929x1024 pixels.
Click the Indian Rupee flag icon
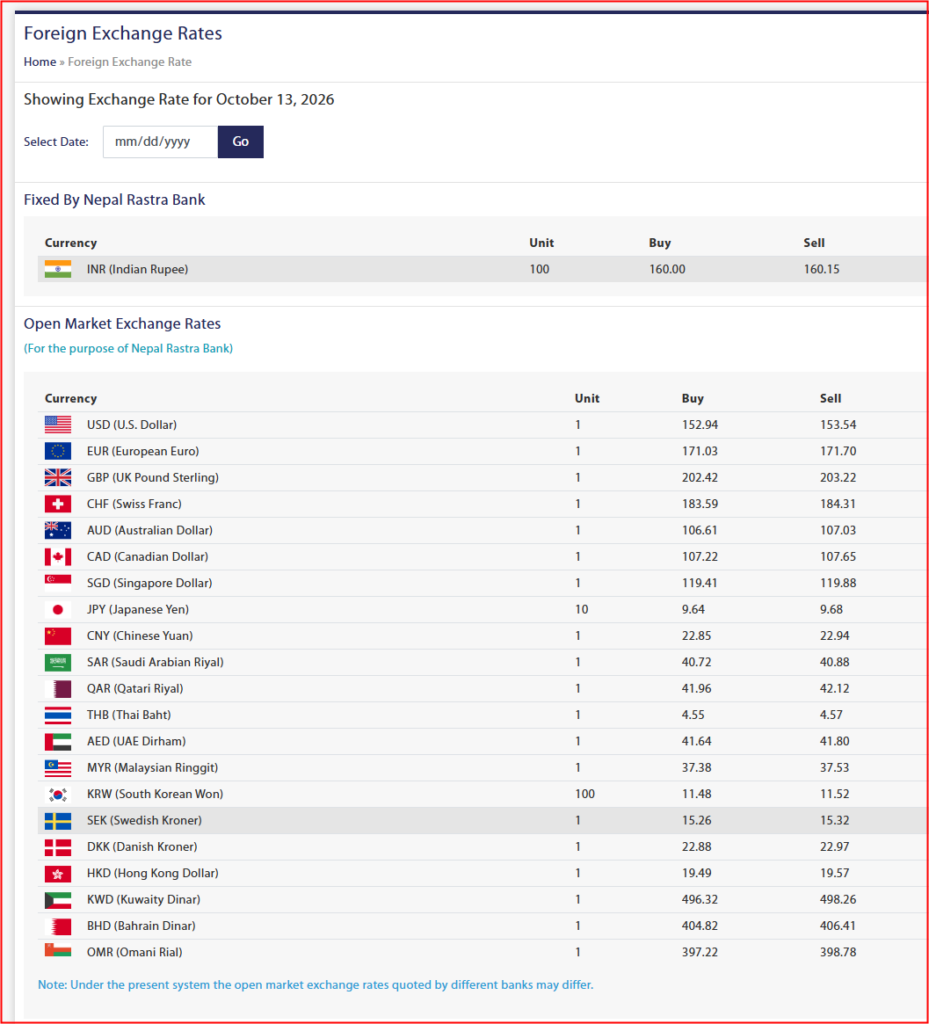(x=57, y=269)
